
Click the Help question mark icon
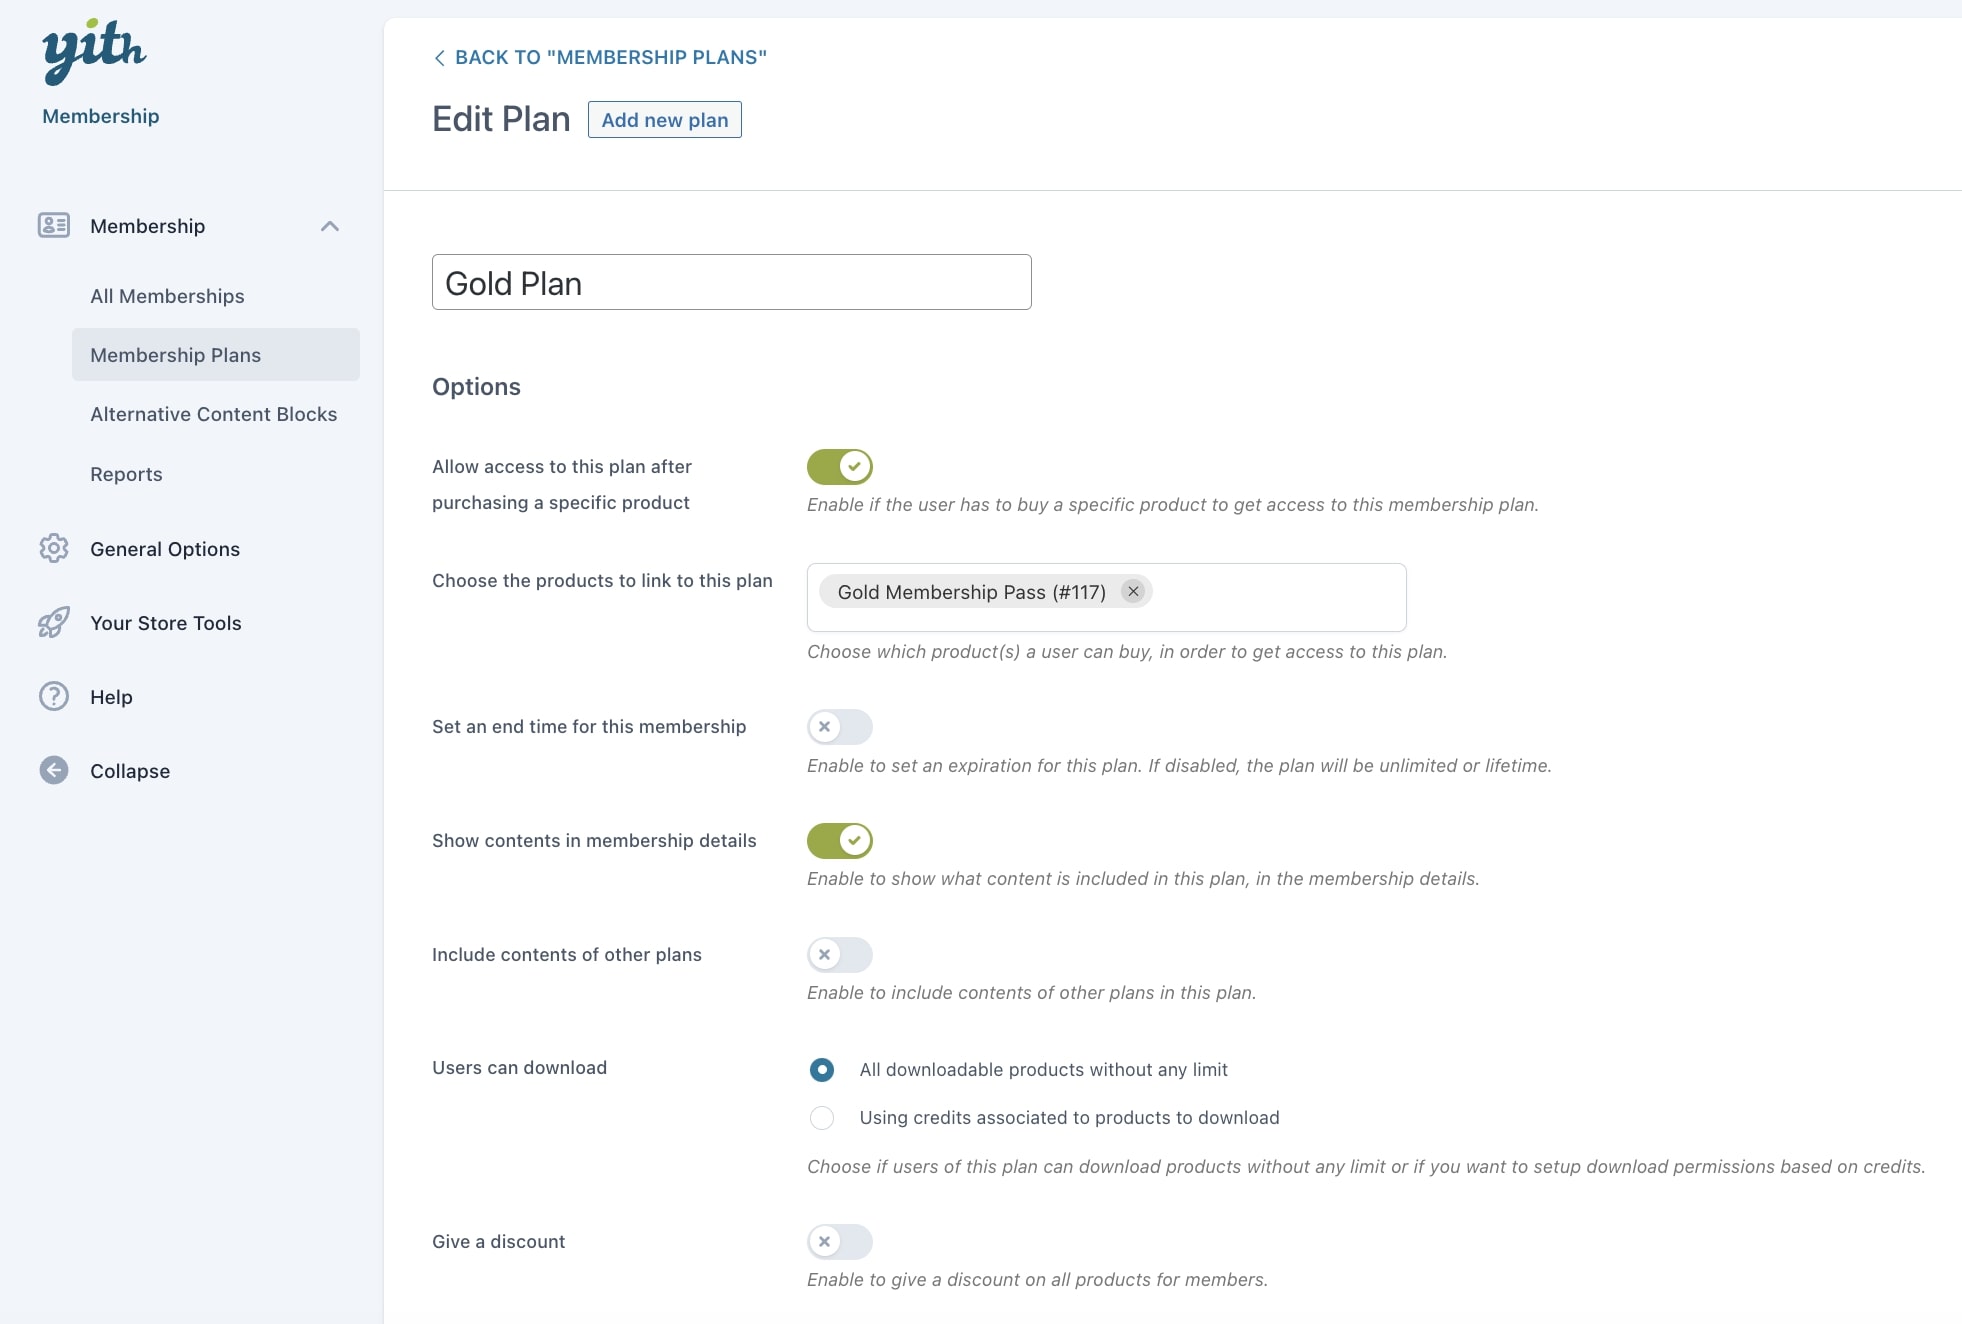pos(54,696)
